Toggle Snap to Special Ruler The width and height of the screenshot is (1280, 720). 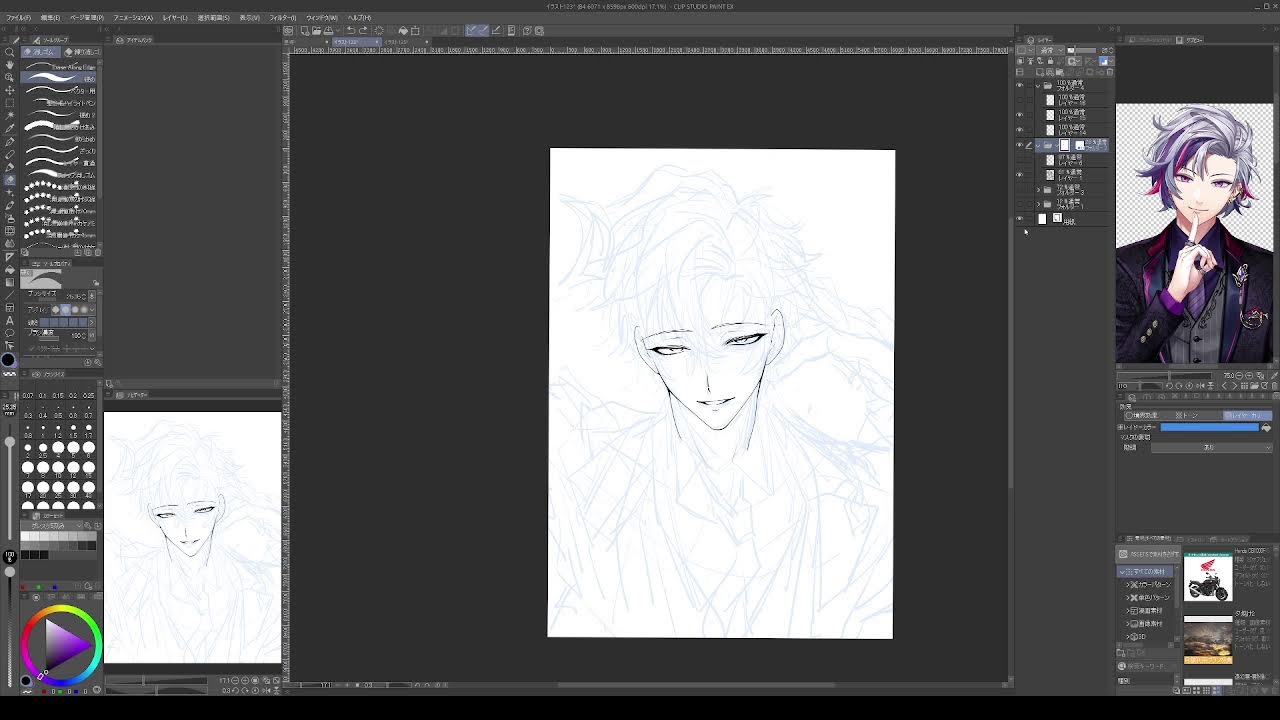click(484, 30)
